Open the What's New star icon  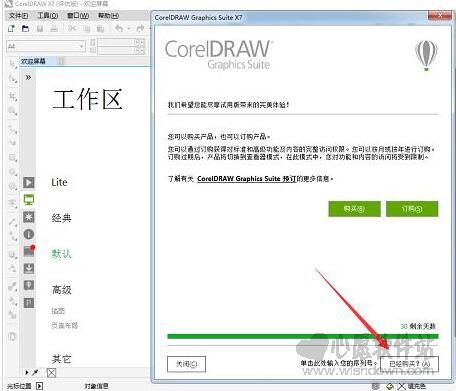(29, 217)
